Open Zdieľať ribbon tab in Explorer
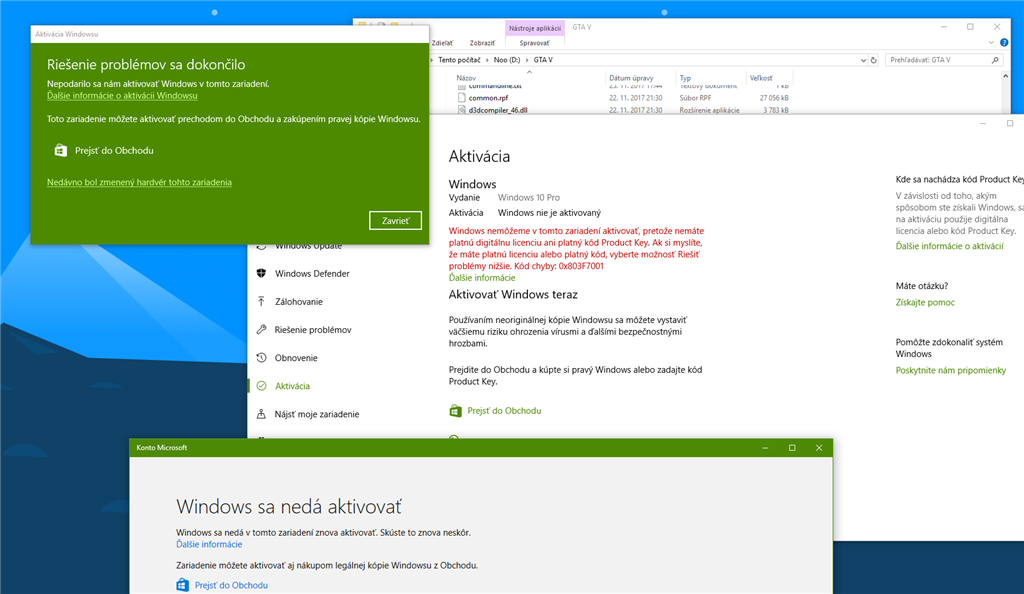The width and height of the screenshot is (1024, 594). pos(442,43)
